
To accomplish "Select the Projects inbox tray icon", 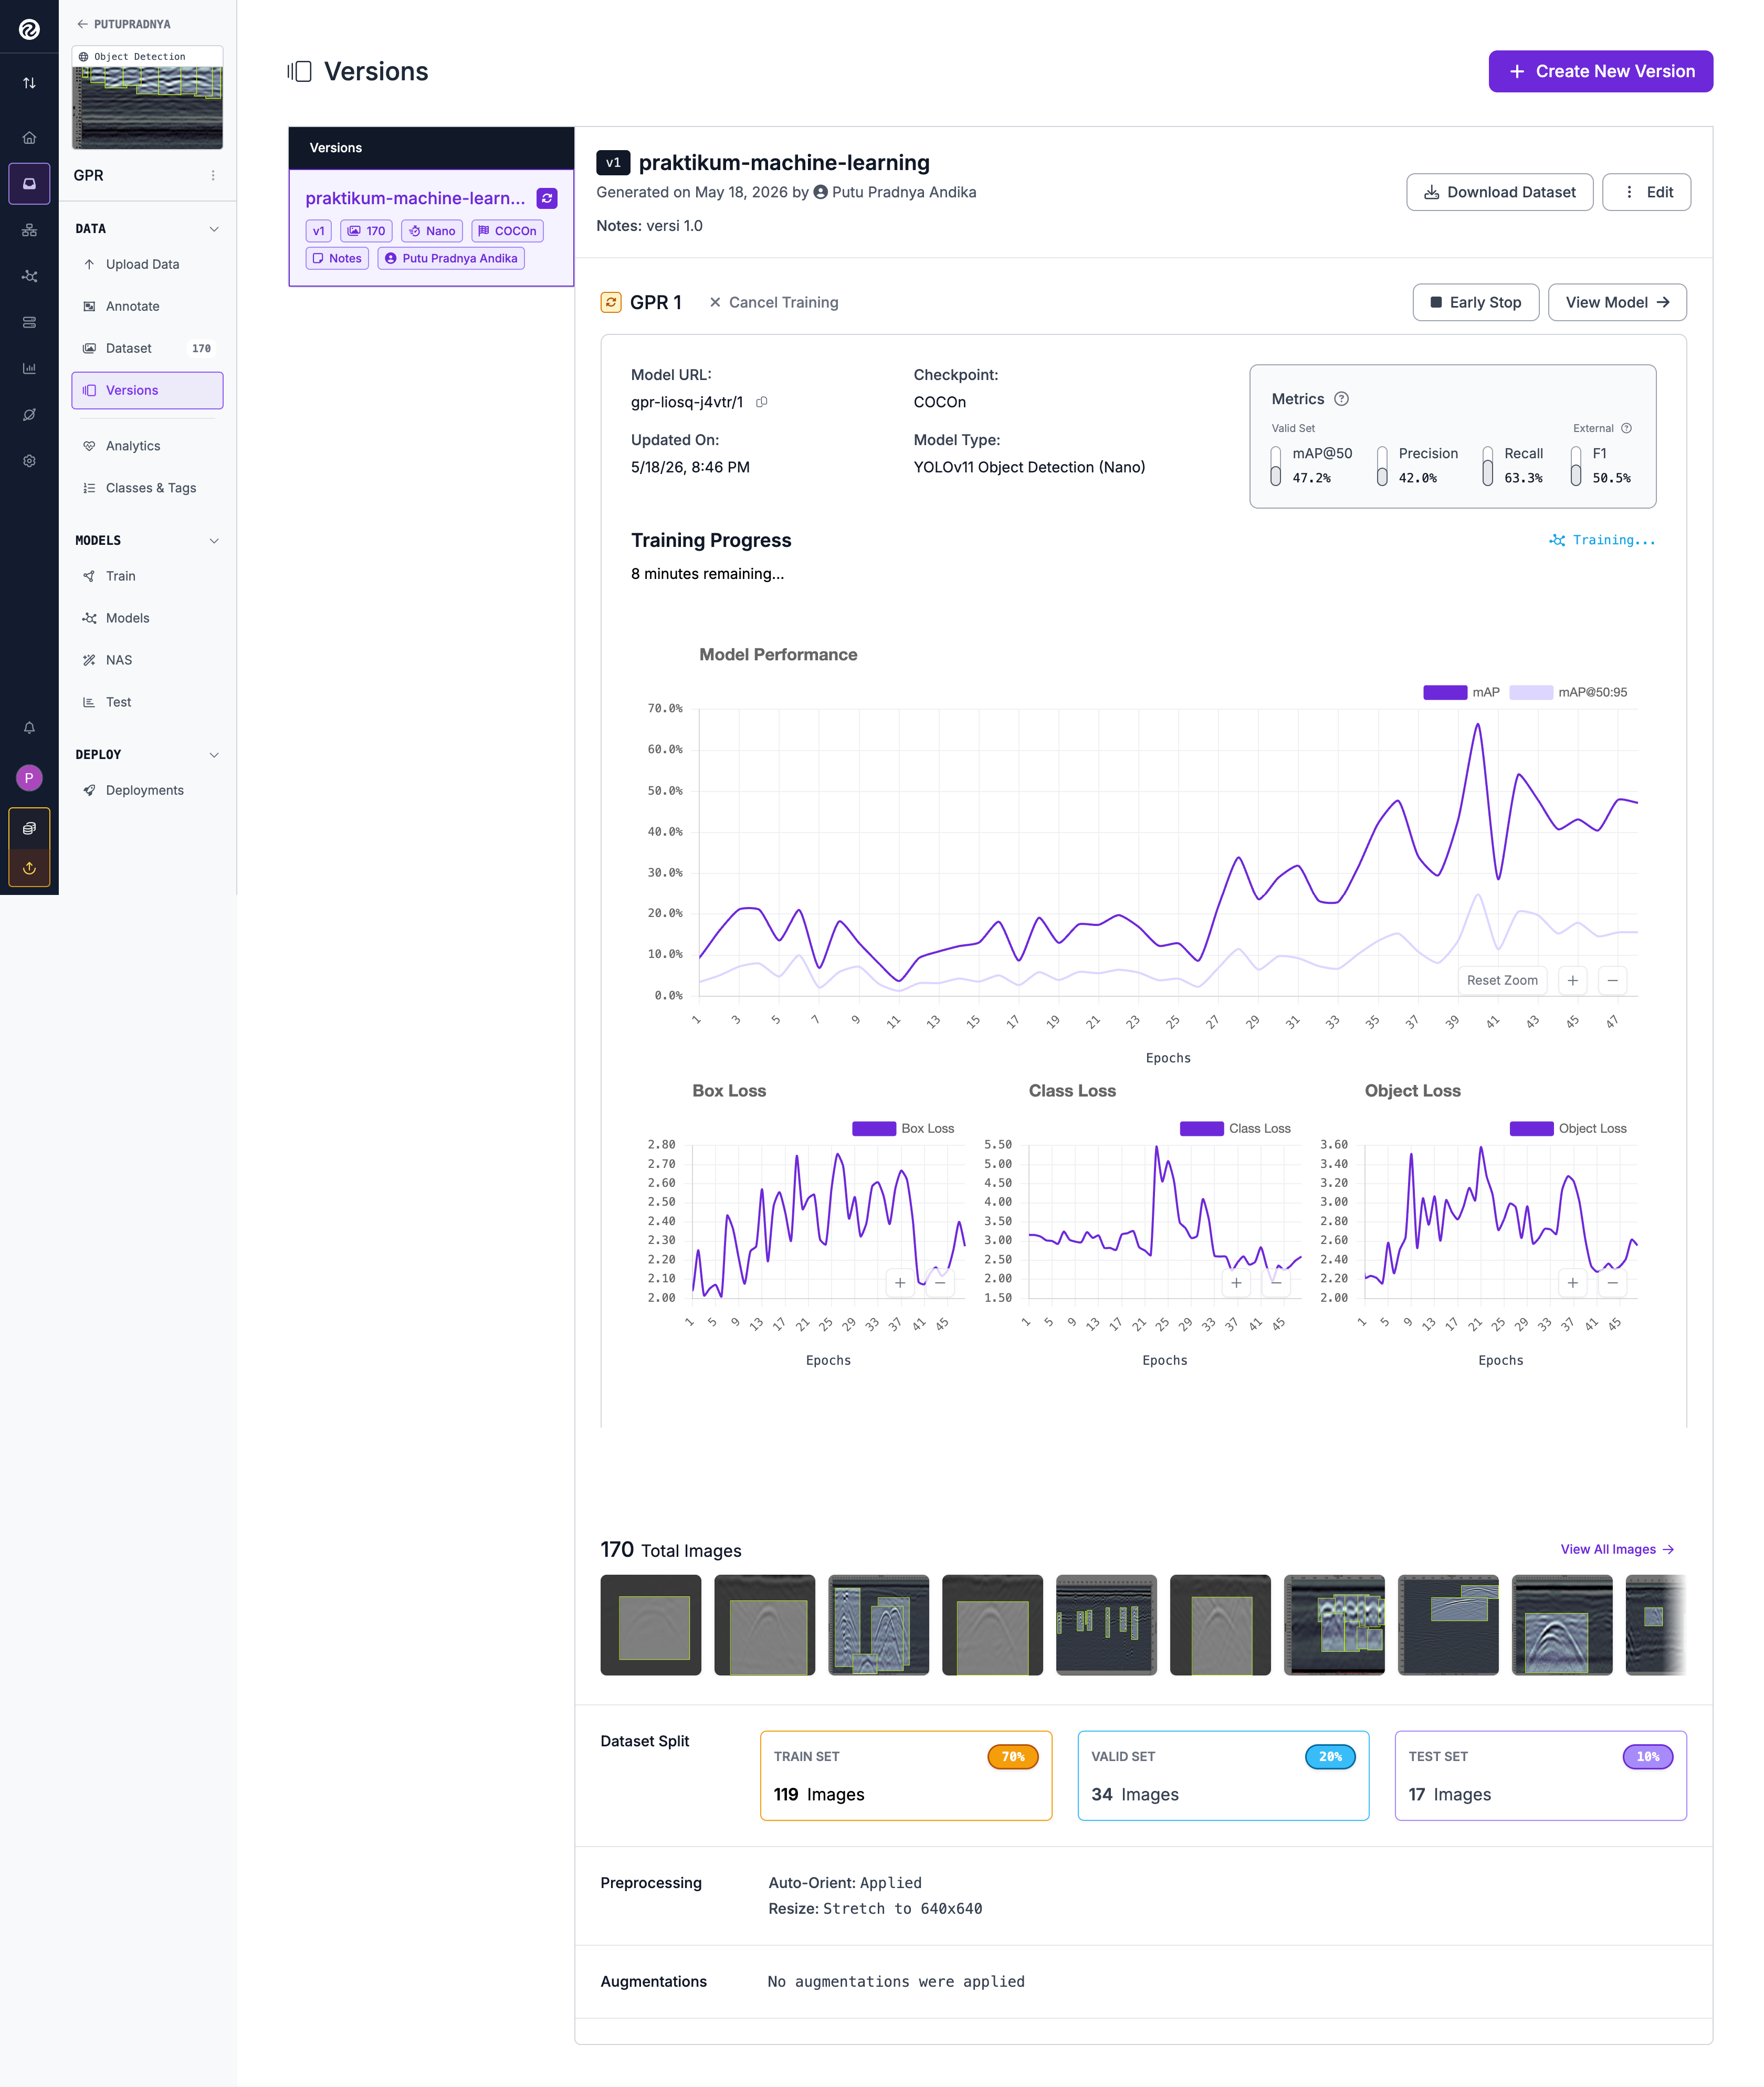I will (x=29, y=184).
